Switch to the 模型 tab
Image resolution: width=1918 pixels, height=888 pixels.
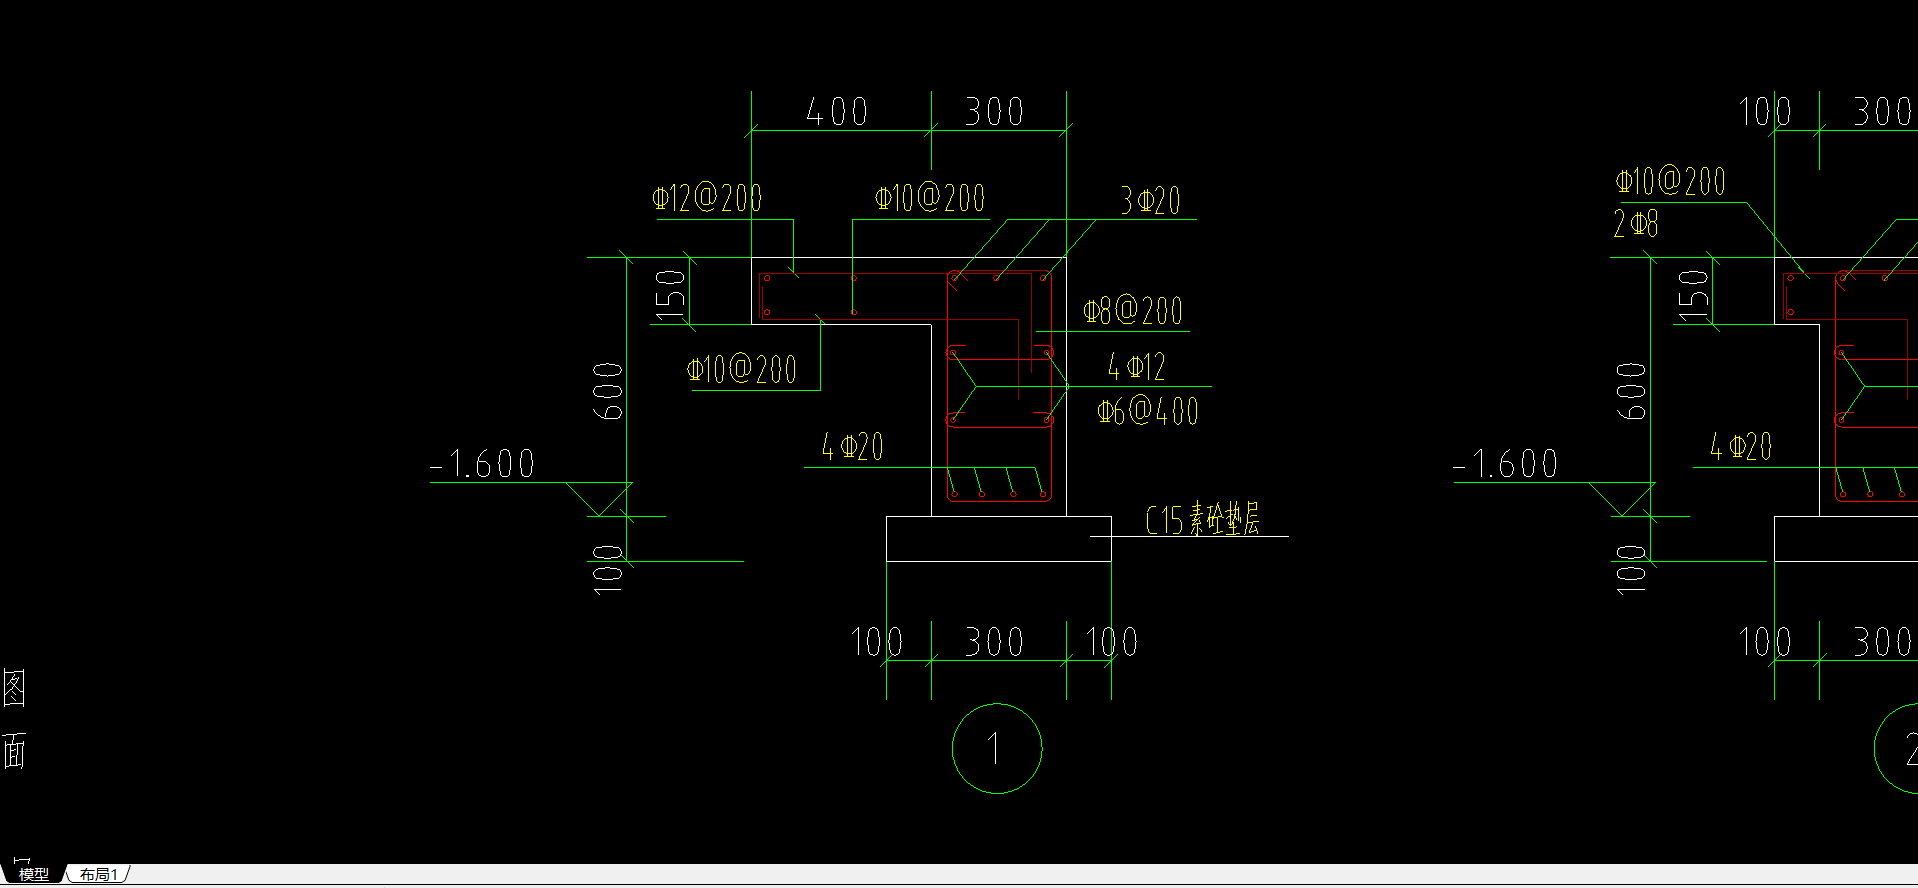tap(33, 874)
